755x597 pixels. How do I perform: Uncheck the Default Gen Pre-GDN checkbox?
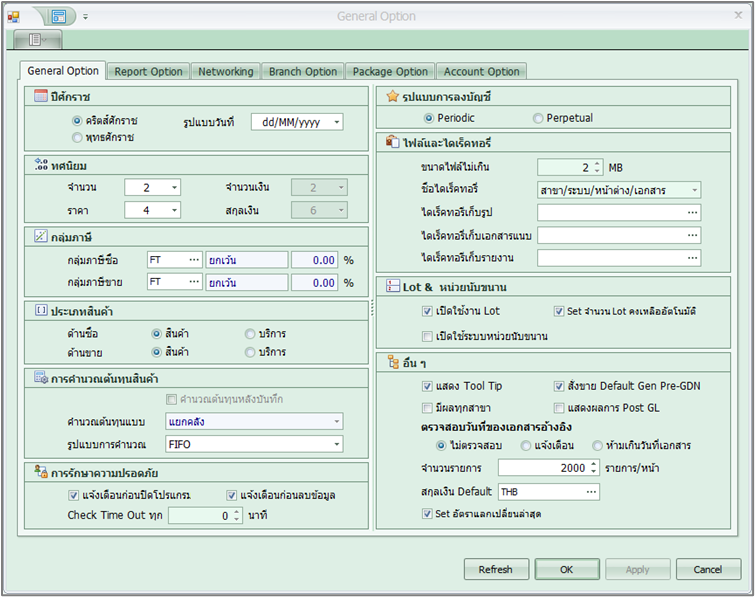[x=560, y=386]
